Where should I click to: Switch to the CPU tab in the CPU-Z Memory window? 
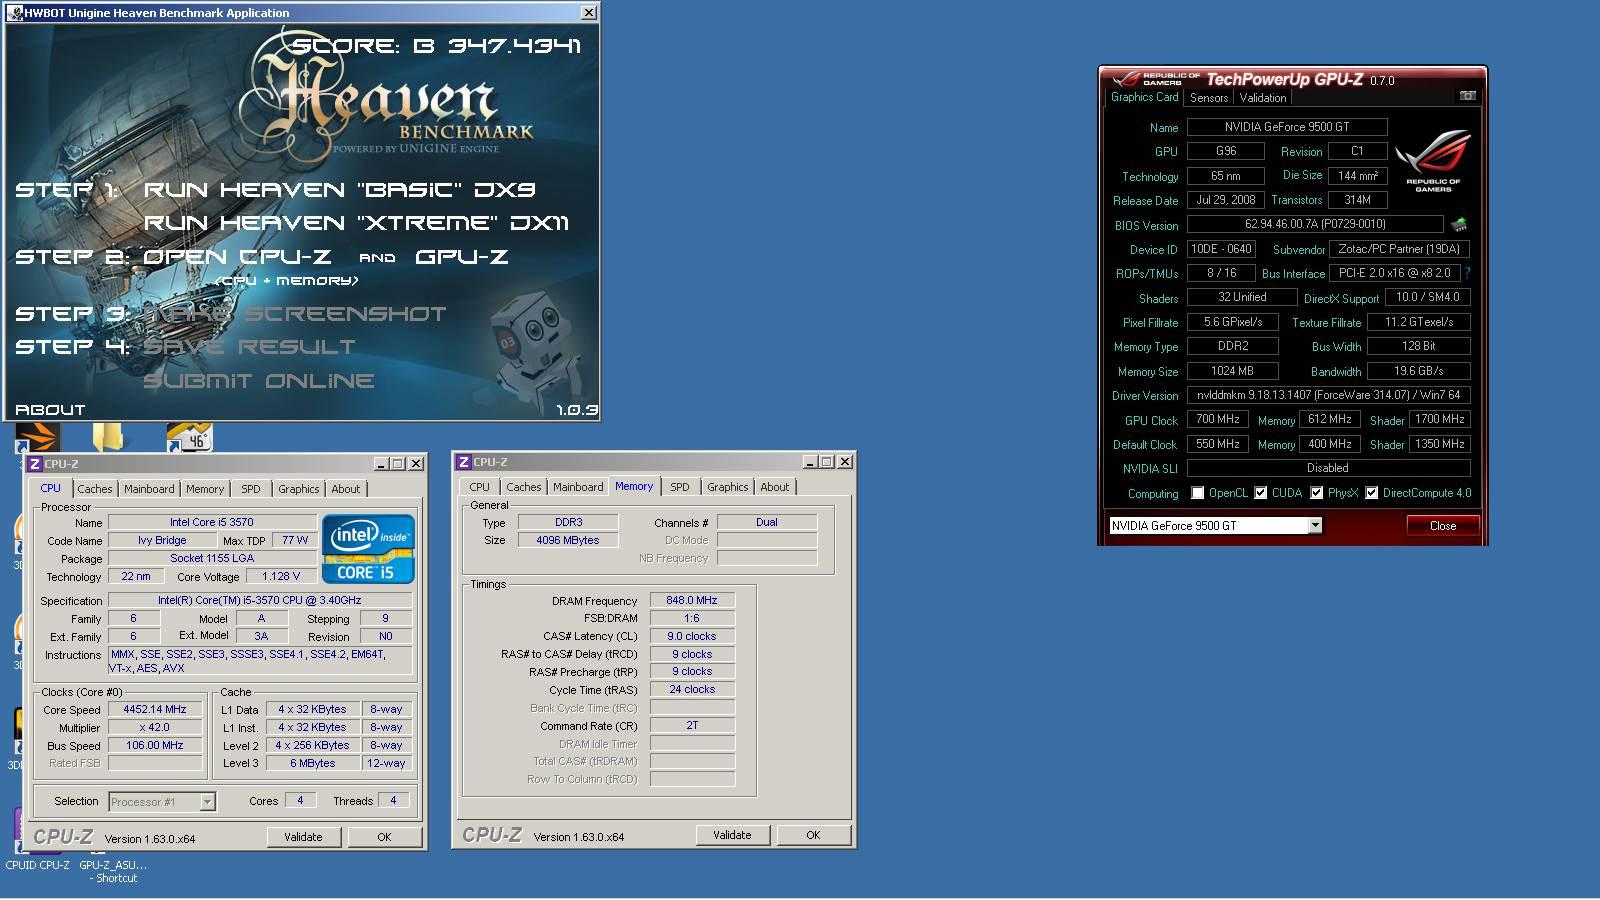click(480, 487)
